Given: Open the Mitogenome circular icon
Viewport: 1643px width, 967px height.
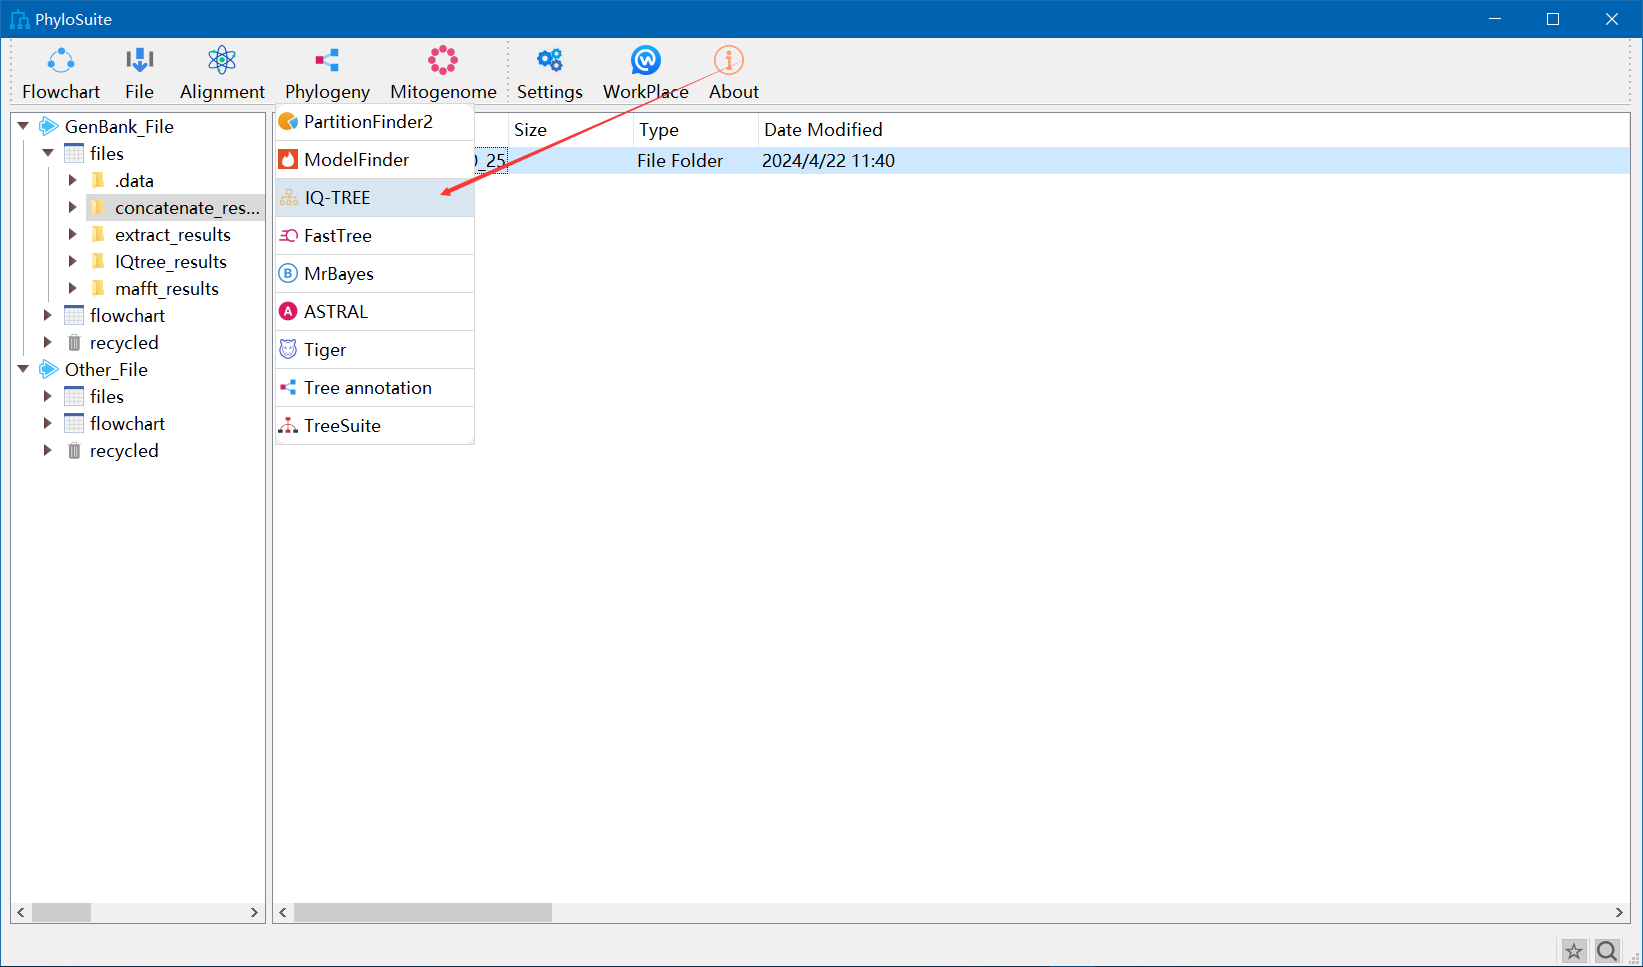Looking at the screenshot, I should click(x=443, y=61).
